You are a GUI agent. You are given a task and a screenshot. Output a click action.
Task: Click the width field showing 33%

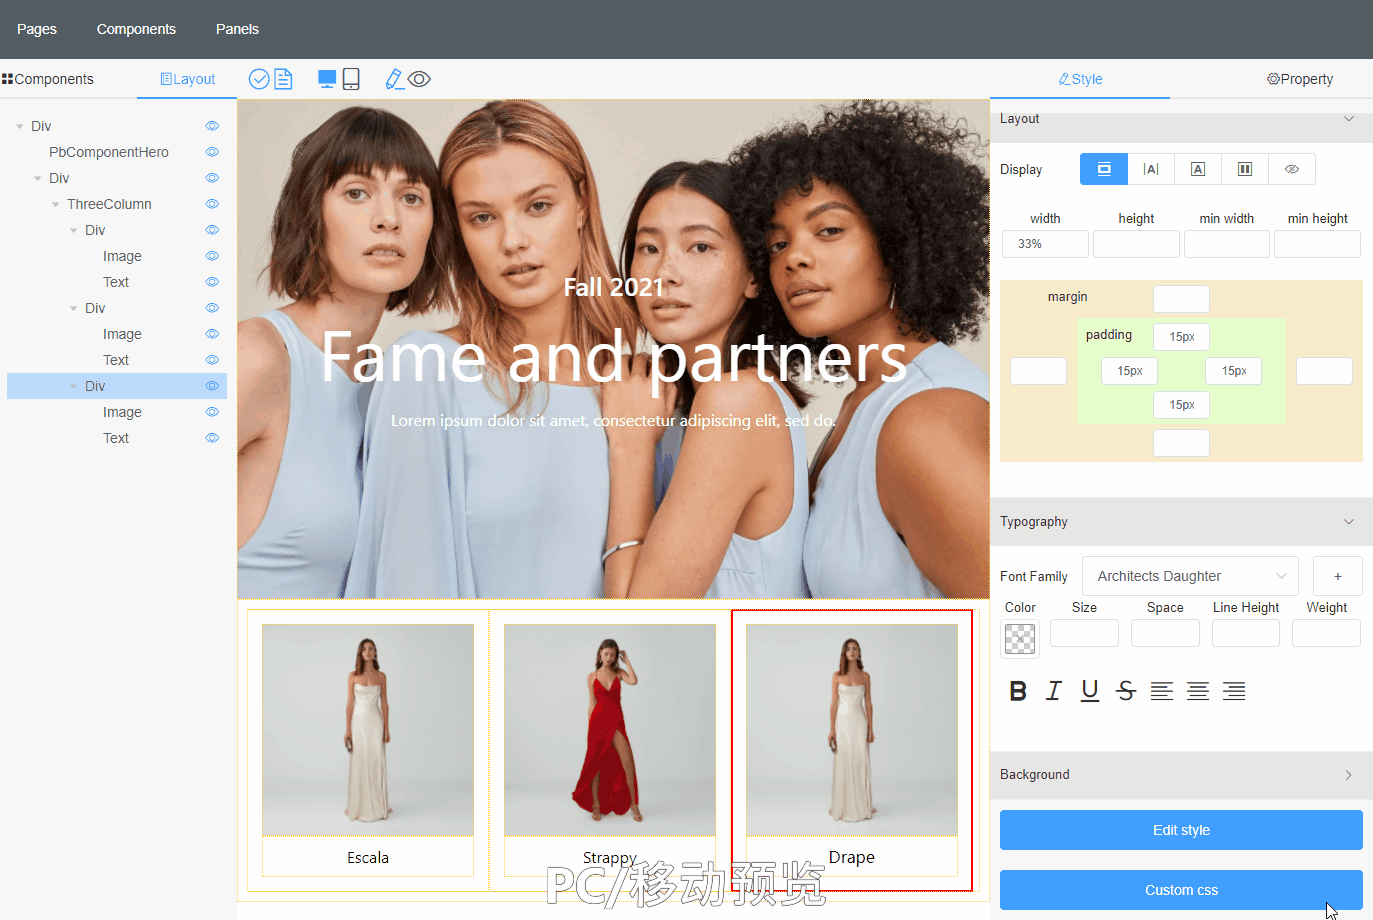pos(1045,244)
